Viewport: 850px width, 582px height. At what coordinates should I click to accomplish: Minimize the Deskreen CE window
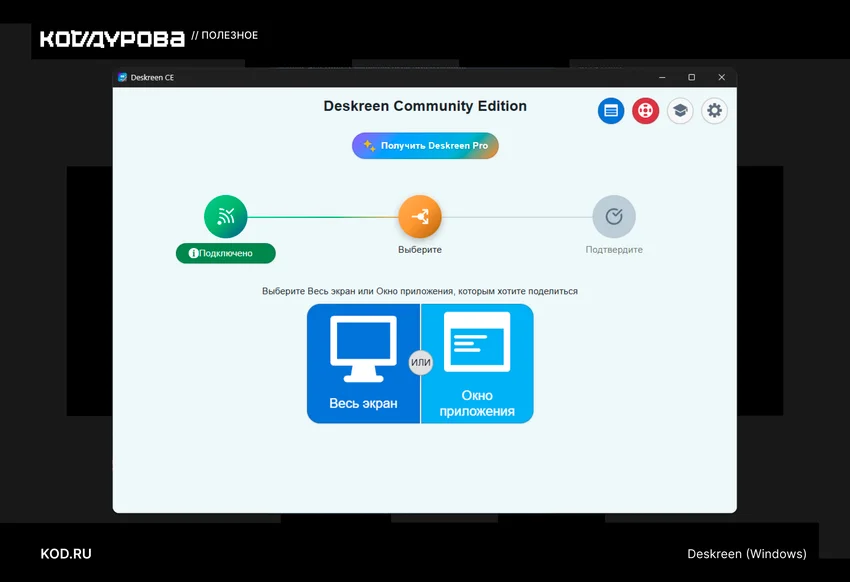point(662,77)
